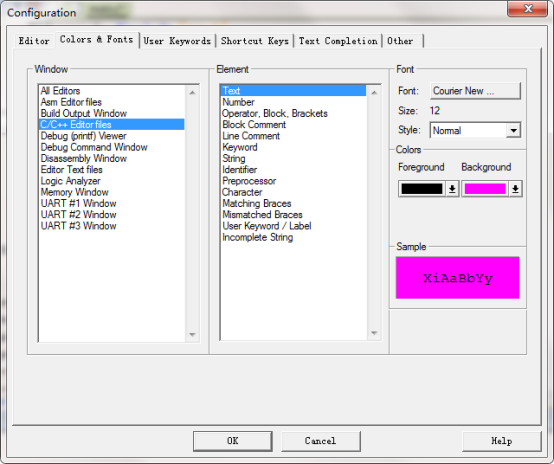Image resolution: width=554 pixels, height=464 pixels.
Task: Pick Identifier element
Action: (x=294, y=170)
